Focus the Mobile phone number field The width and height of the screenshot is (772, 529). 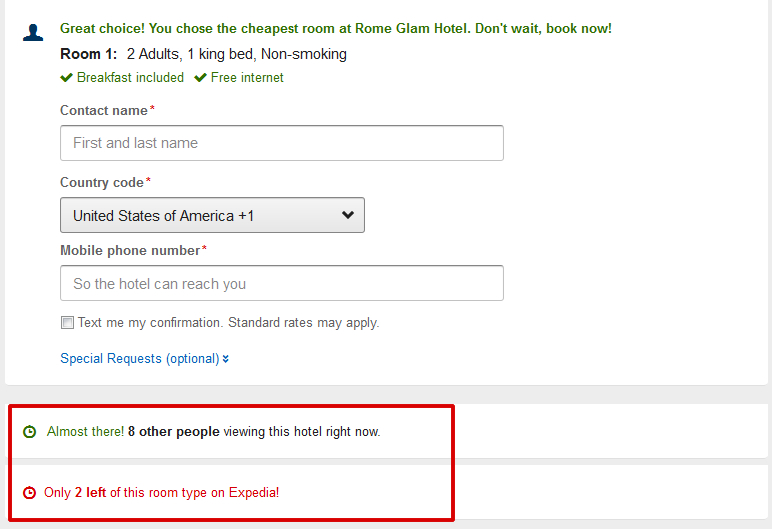pos(282,283)
